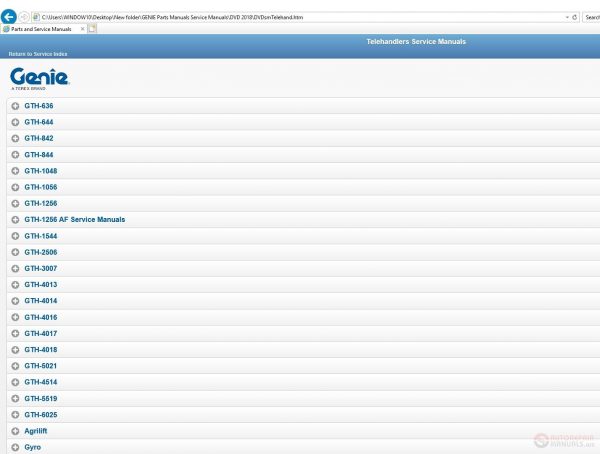Expand the GTH-1048 section
The width and height of the screenshot is (600, 454).
pyautogui.click(x=303, y=171)
